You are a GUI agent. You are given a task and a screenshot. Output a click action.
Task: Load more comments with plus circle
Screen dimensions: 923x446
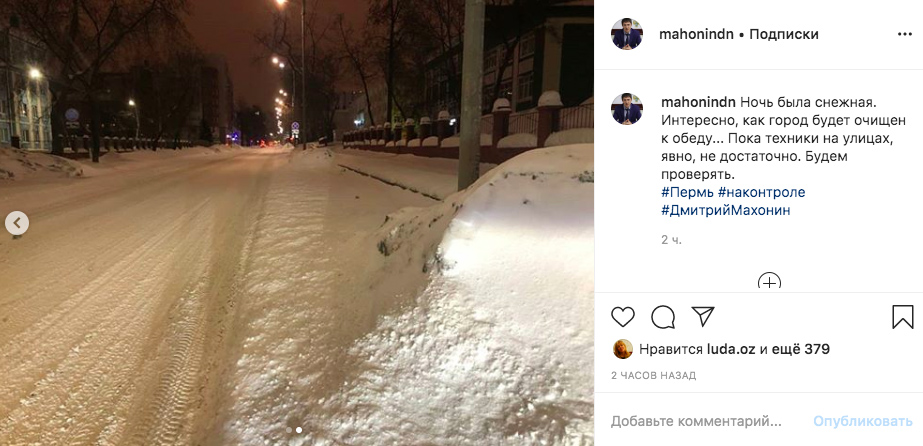(769, 281)
